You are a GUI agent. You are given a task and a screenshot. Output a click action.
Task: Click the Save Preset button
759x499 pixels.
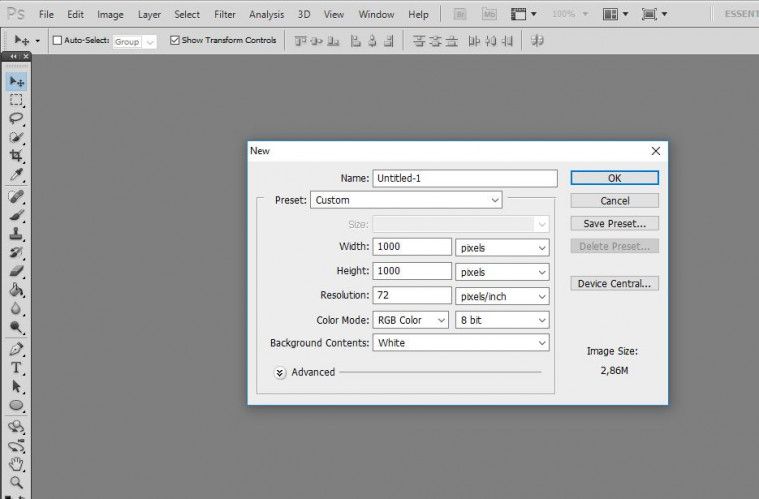pos(614,223)
